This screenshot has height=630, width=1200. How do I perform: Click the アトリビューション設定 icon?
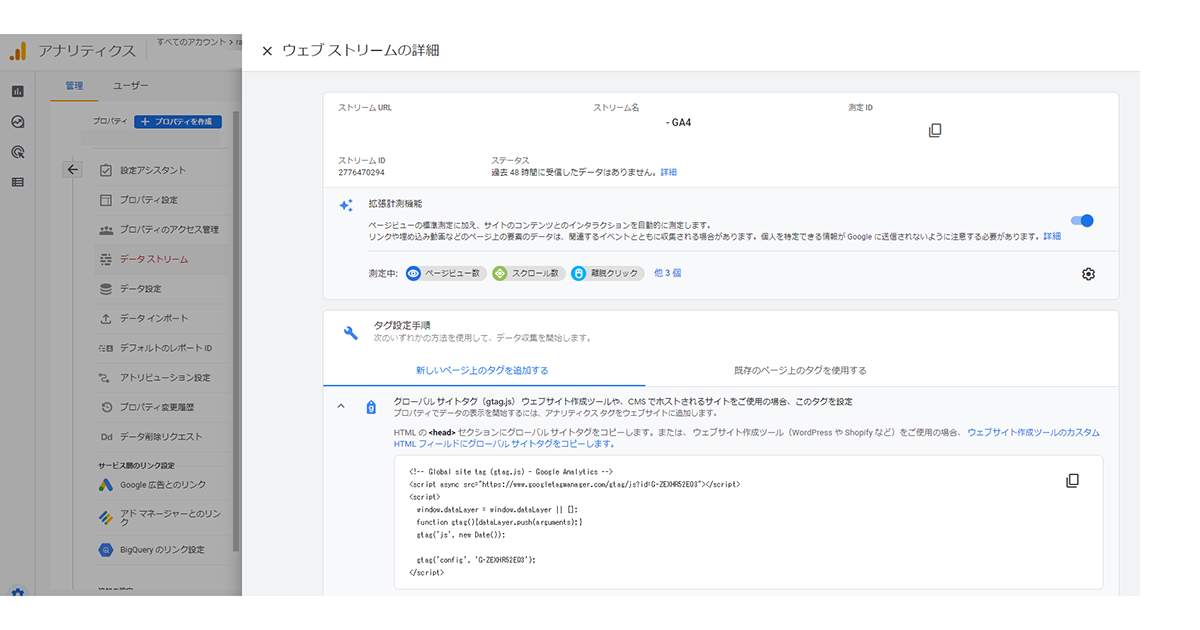pos(106,378)
